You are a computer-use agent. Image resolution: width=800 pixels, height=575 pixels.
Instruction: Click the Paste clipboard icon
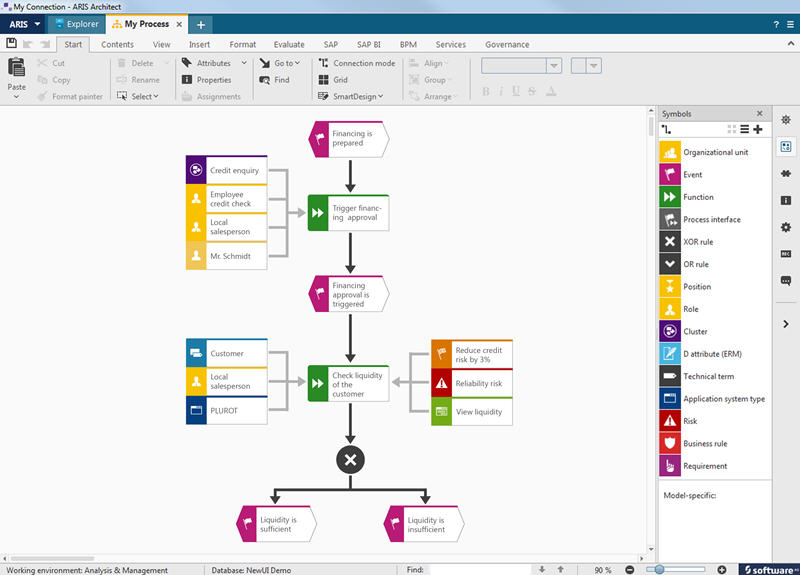(x=16, y=67)
